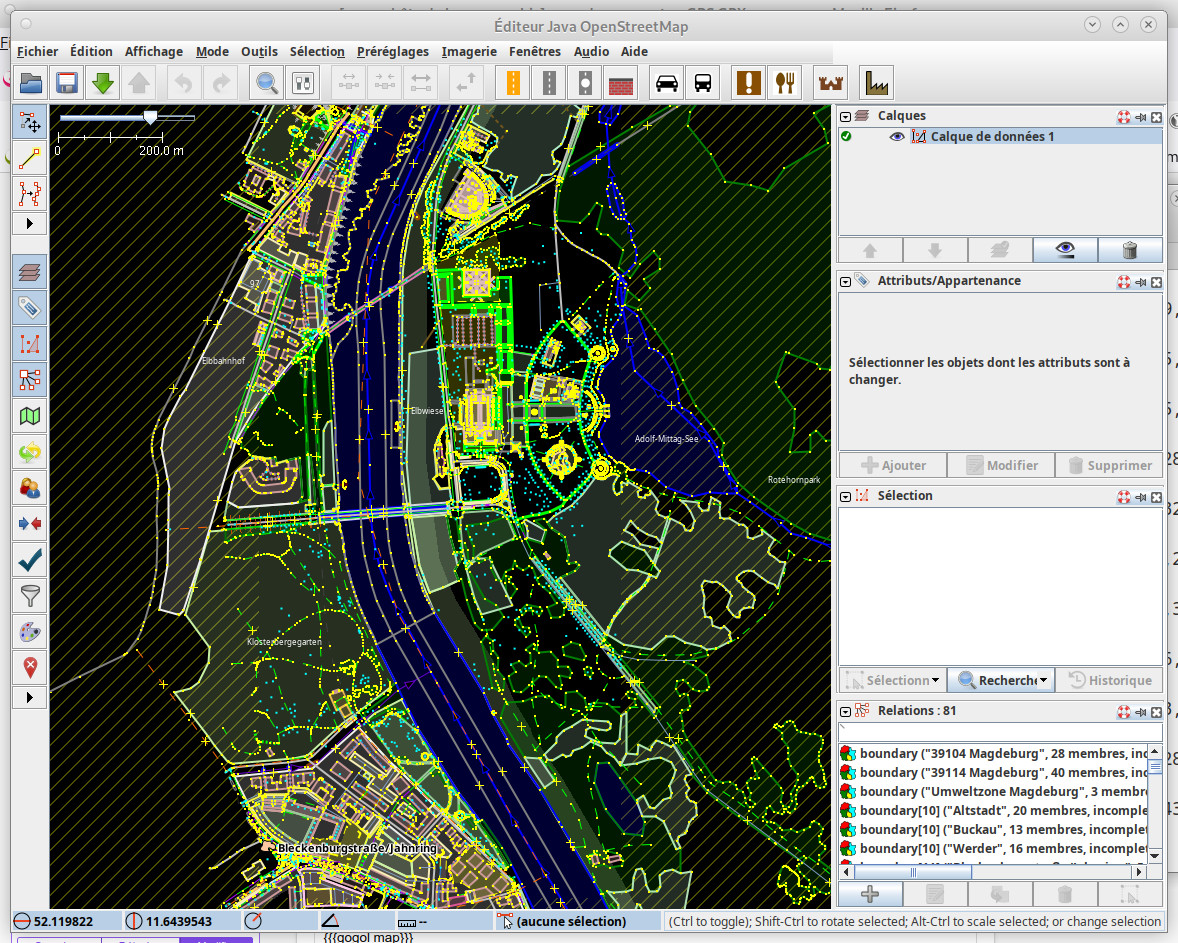Click the download map data arrow icon
Screen dimensions: 1178x943
click(x=103, y=83)
